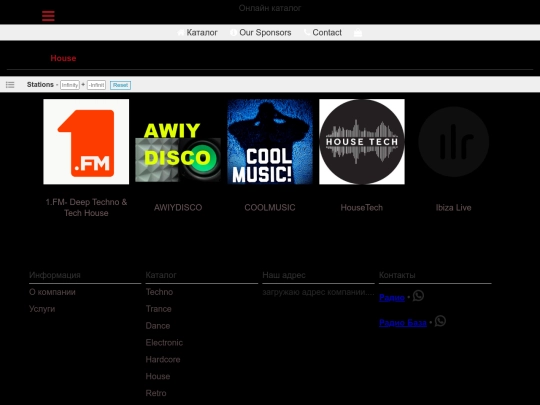Click the Информация footer heading
The width and height of the screenshot is (540, 405).
click(x=55, y=275)
